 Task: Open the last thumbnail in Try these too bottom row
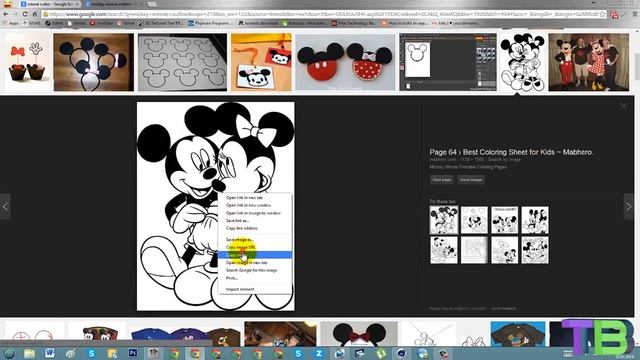535,250
